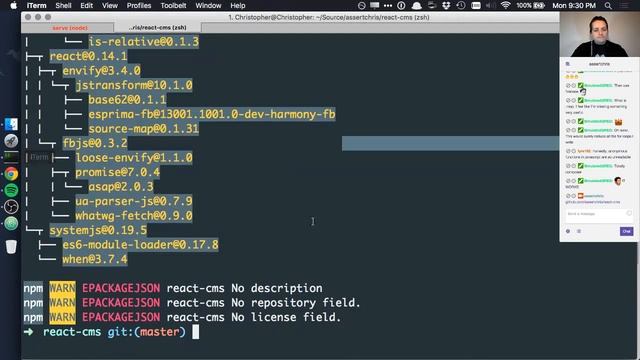Click when@3.7.4 entry
Viewport: 640px width, 360px height.
pyautogui.click(x=95, y=259)
